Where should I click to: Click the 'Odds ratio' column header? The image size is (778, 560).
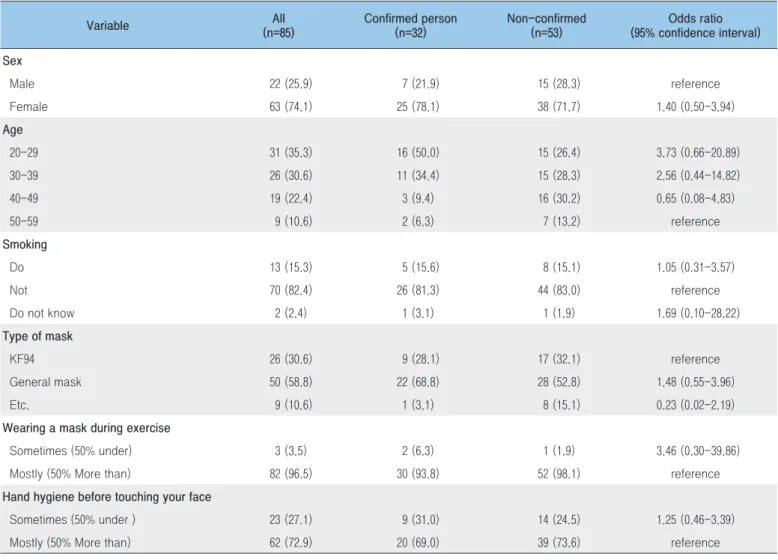pos(695,26)
